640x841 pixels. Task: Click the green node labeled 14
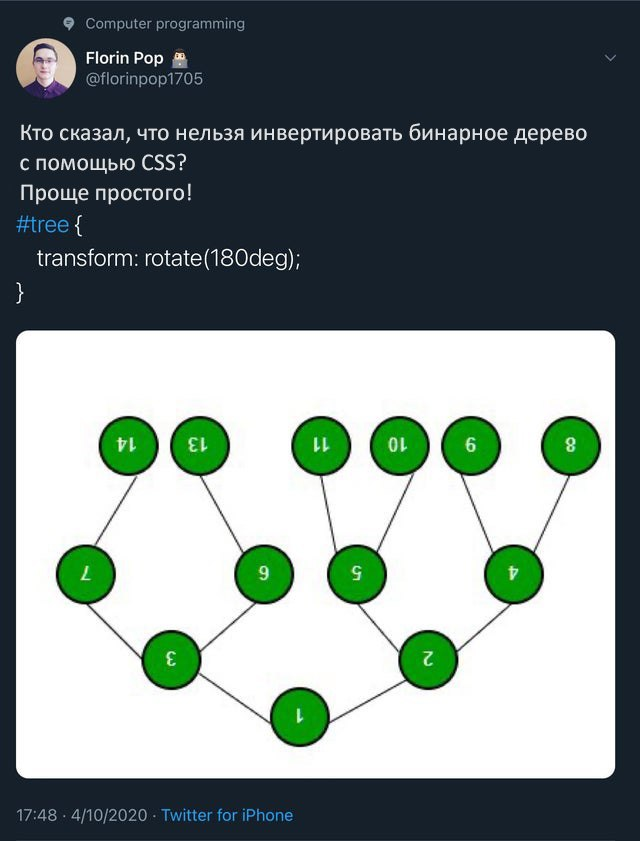(x=129, y=446)
